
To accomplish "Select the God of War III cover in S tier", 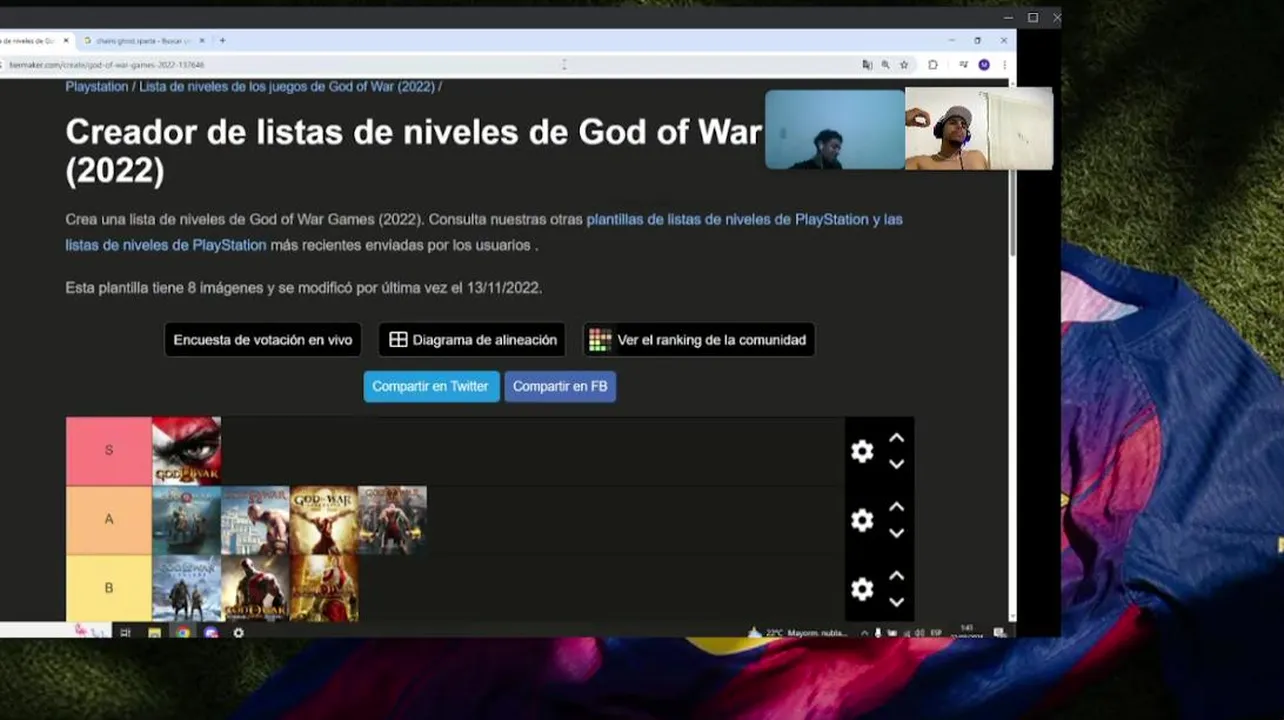I will (x=187, y=451).
